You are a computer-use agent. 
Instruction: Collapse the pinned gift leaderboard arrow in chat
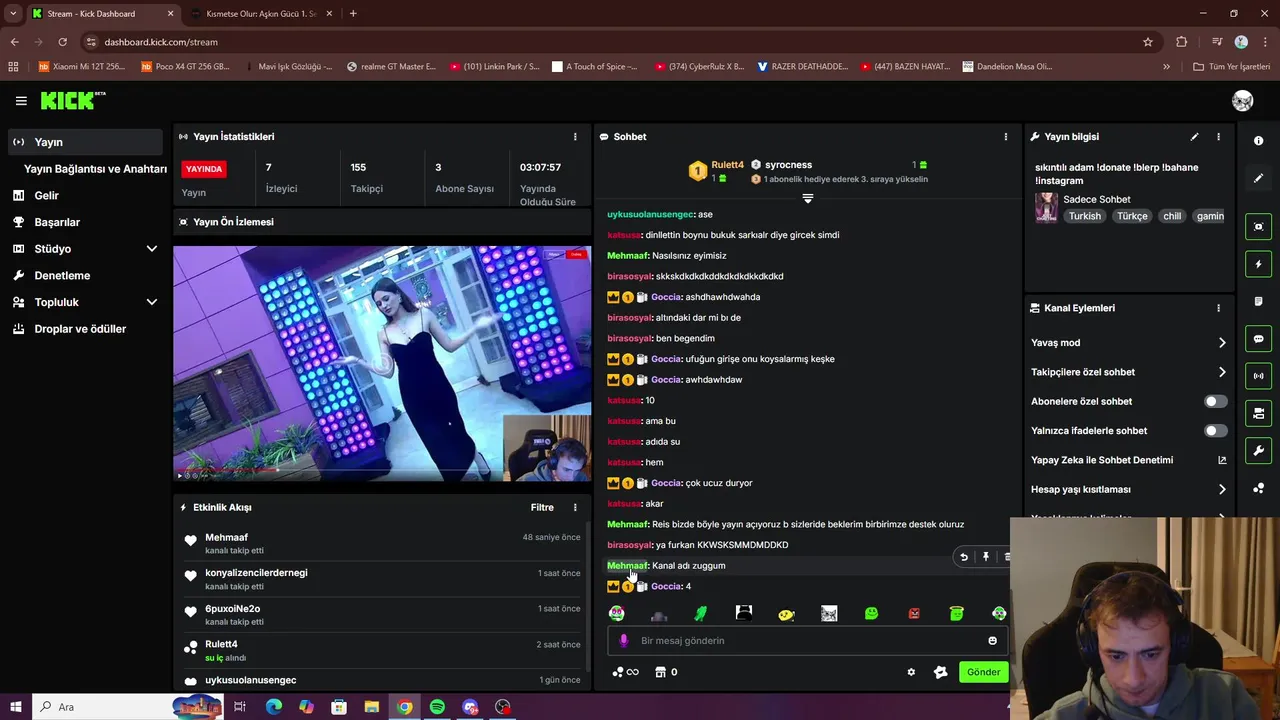point(808,198)
